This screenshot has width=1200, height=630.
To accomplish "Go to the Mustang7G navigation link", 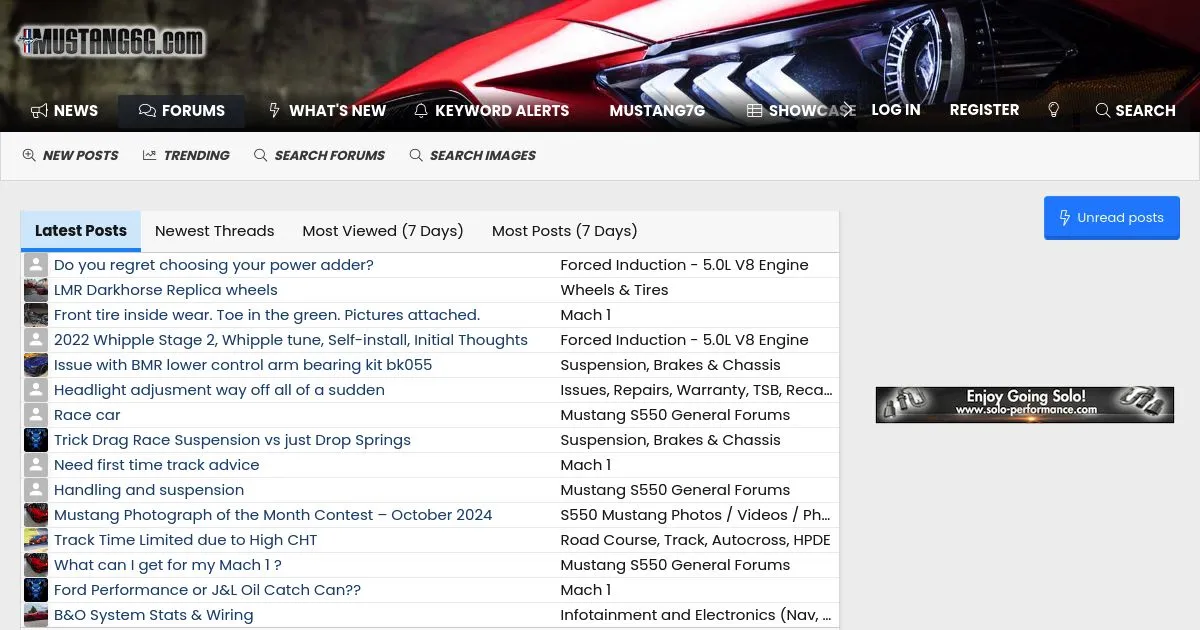I will (x=657, y=111).
